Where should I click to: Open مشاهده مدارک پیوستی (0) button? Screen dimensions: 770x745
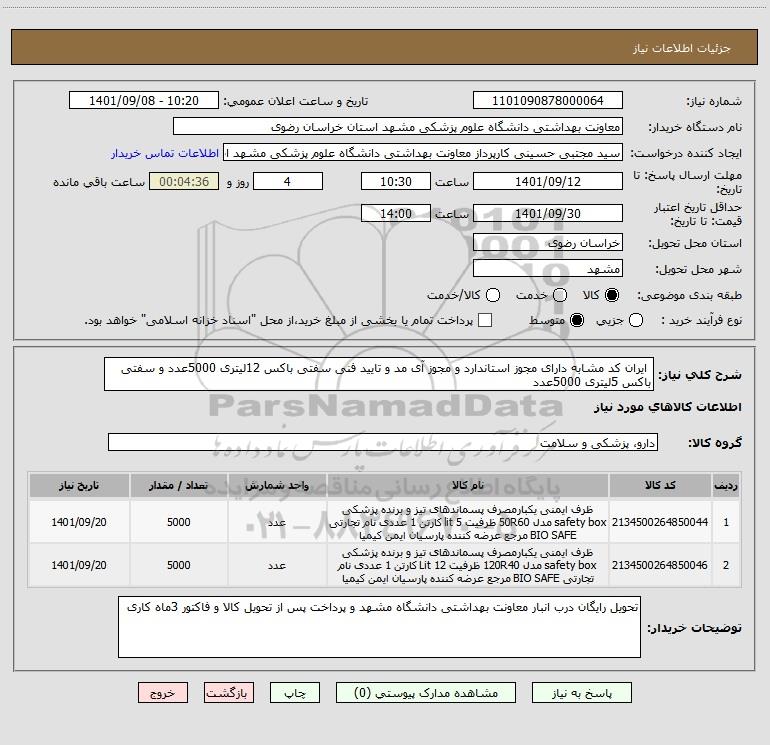pyautogui.click(x=426, y=693)
